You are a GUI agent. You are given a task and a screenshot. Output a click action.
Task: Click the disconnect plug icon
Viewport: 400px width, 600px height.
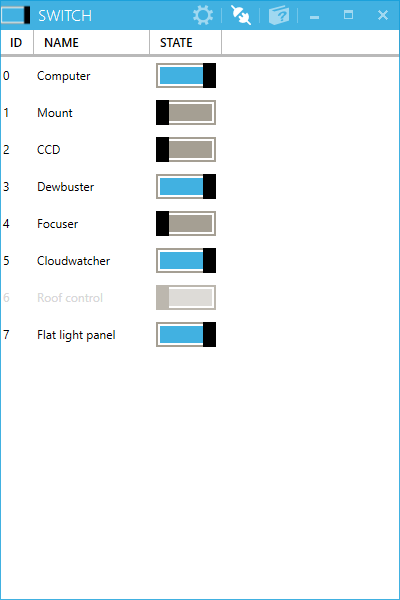click(x=241, y=15)
